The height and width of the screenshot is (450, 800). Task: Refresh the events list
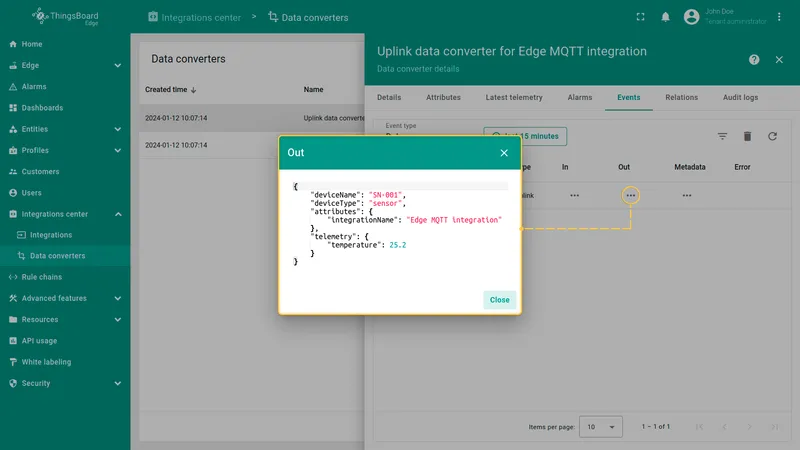click(x=772, y=136)
